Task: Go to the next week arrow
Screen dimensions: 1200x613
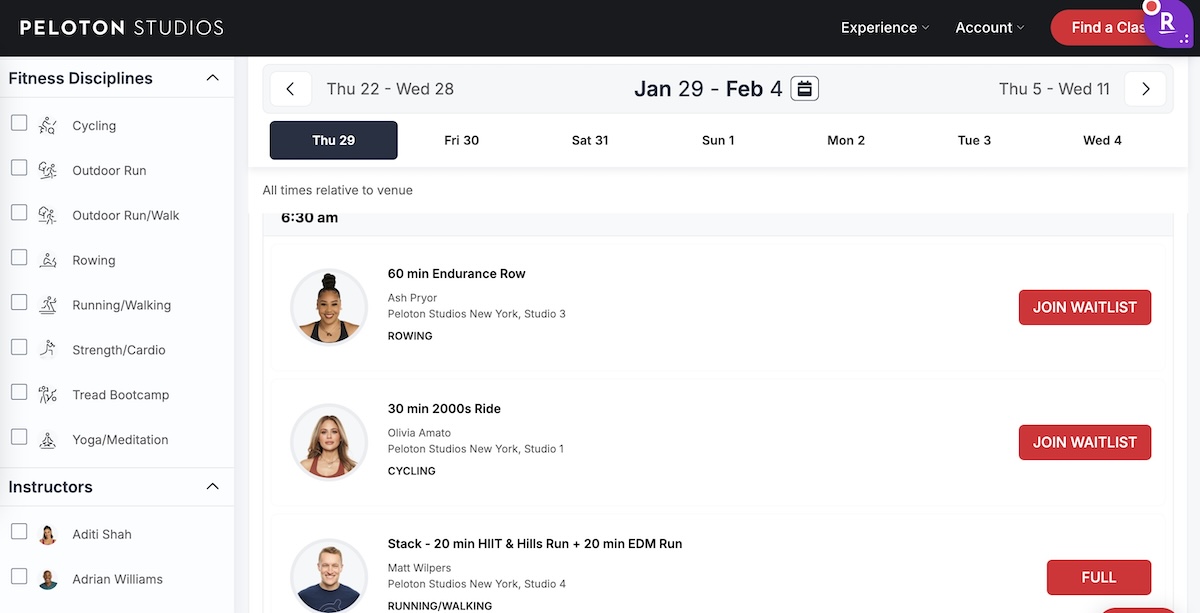Action: (x=1145, y=89)
